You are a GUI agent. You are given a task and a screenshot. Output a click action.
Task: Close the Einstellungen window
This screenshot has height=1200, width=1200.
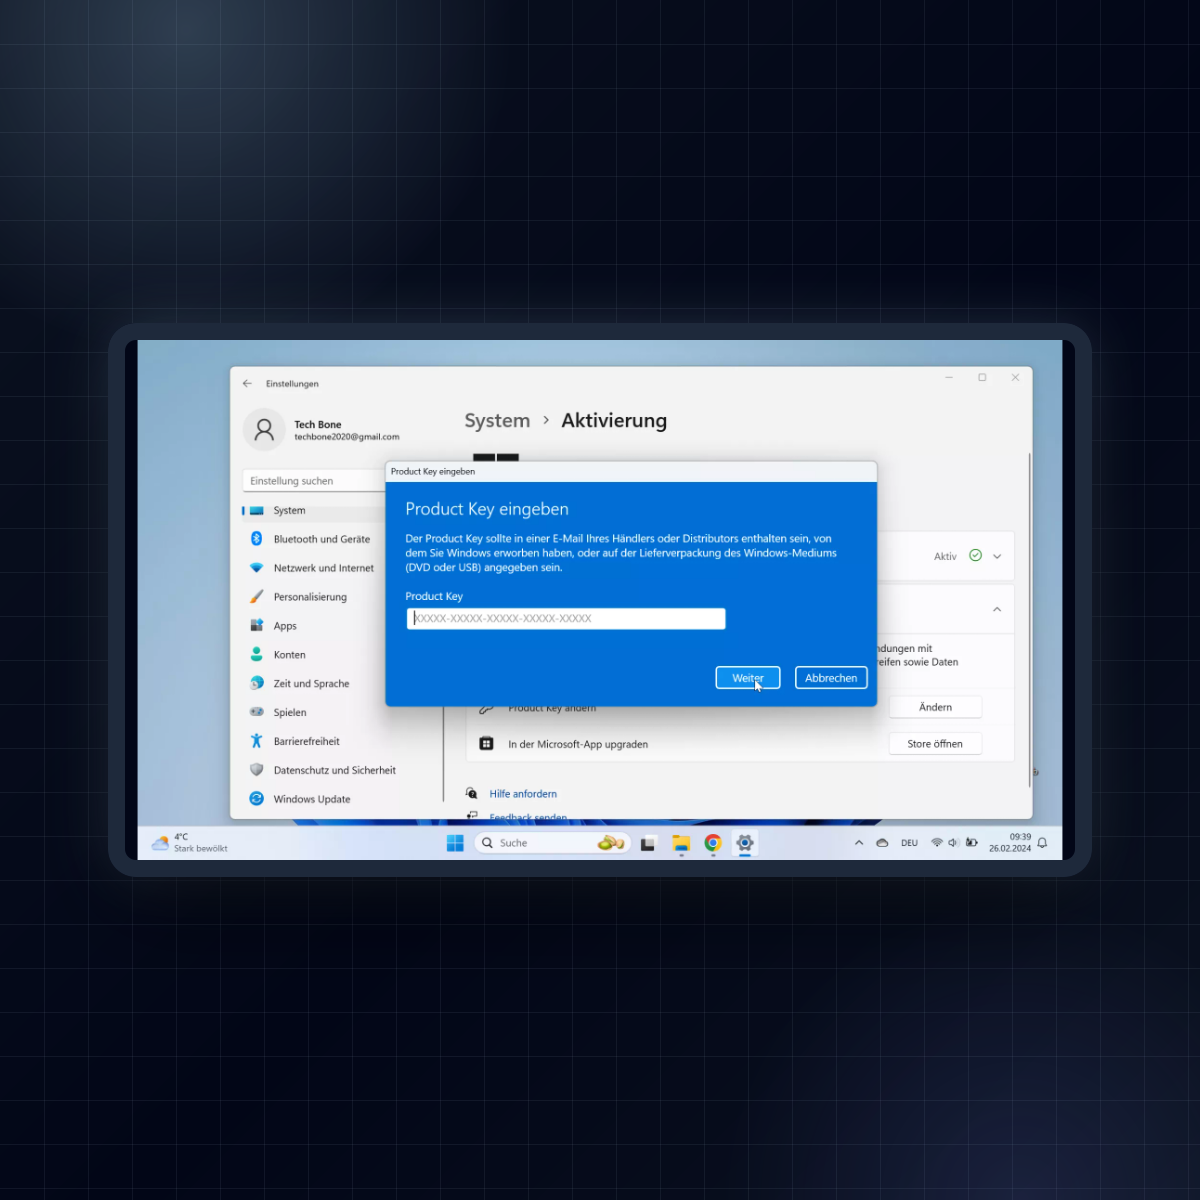pyautogui.click(x=1015, y=378)
